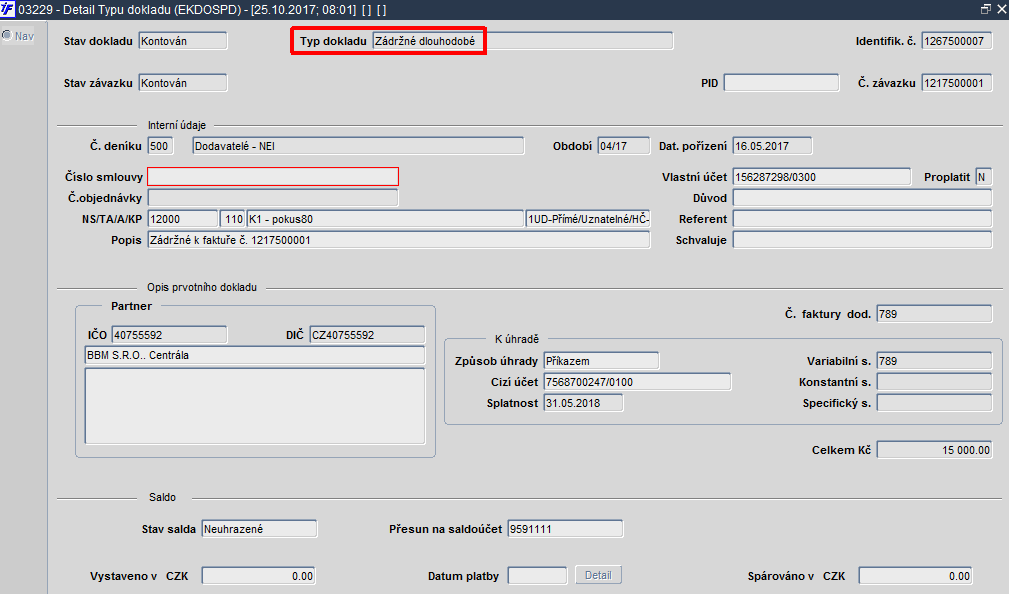Click the Vystaveno v CZK amount field

click(259, 576)
